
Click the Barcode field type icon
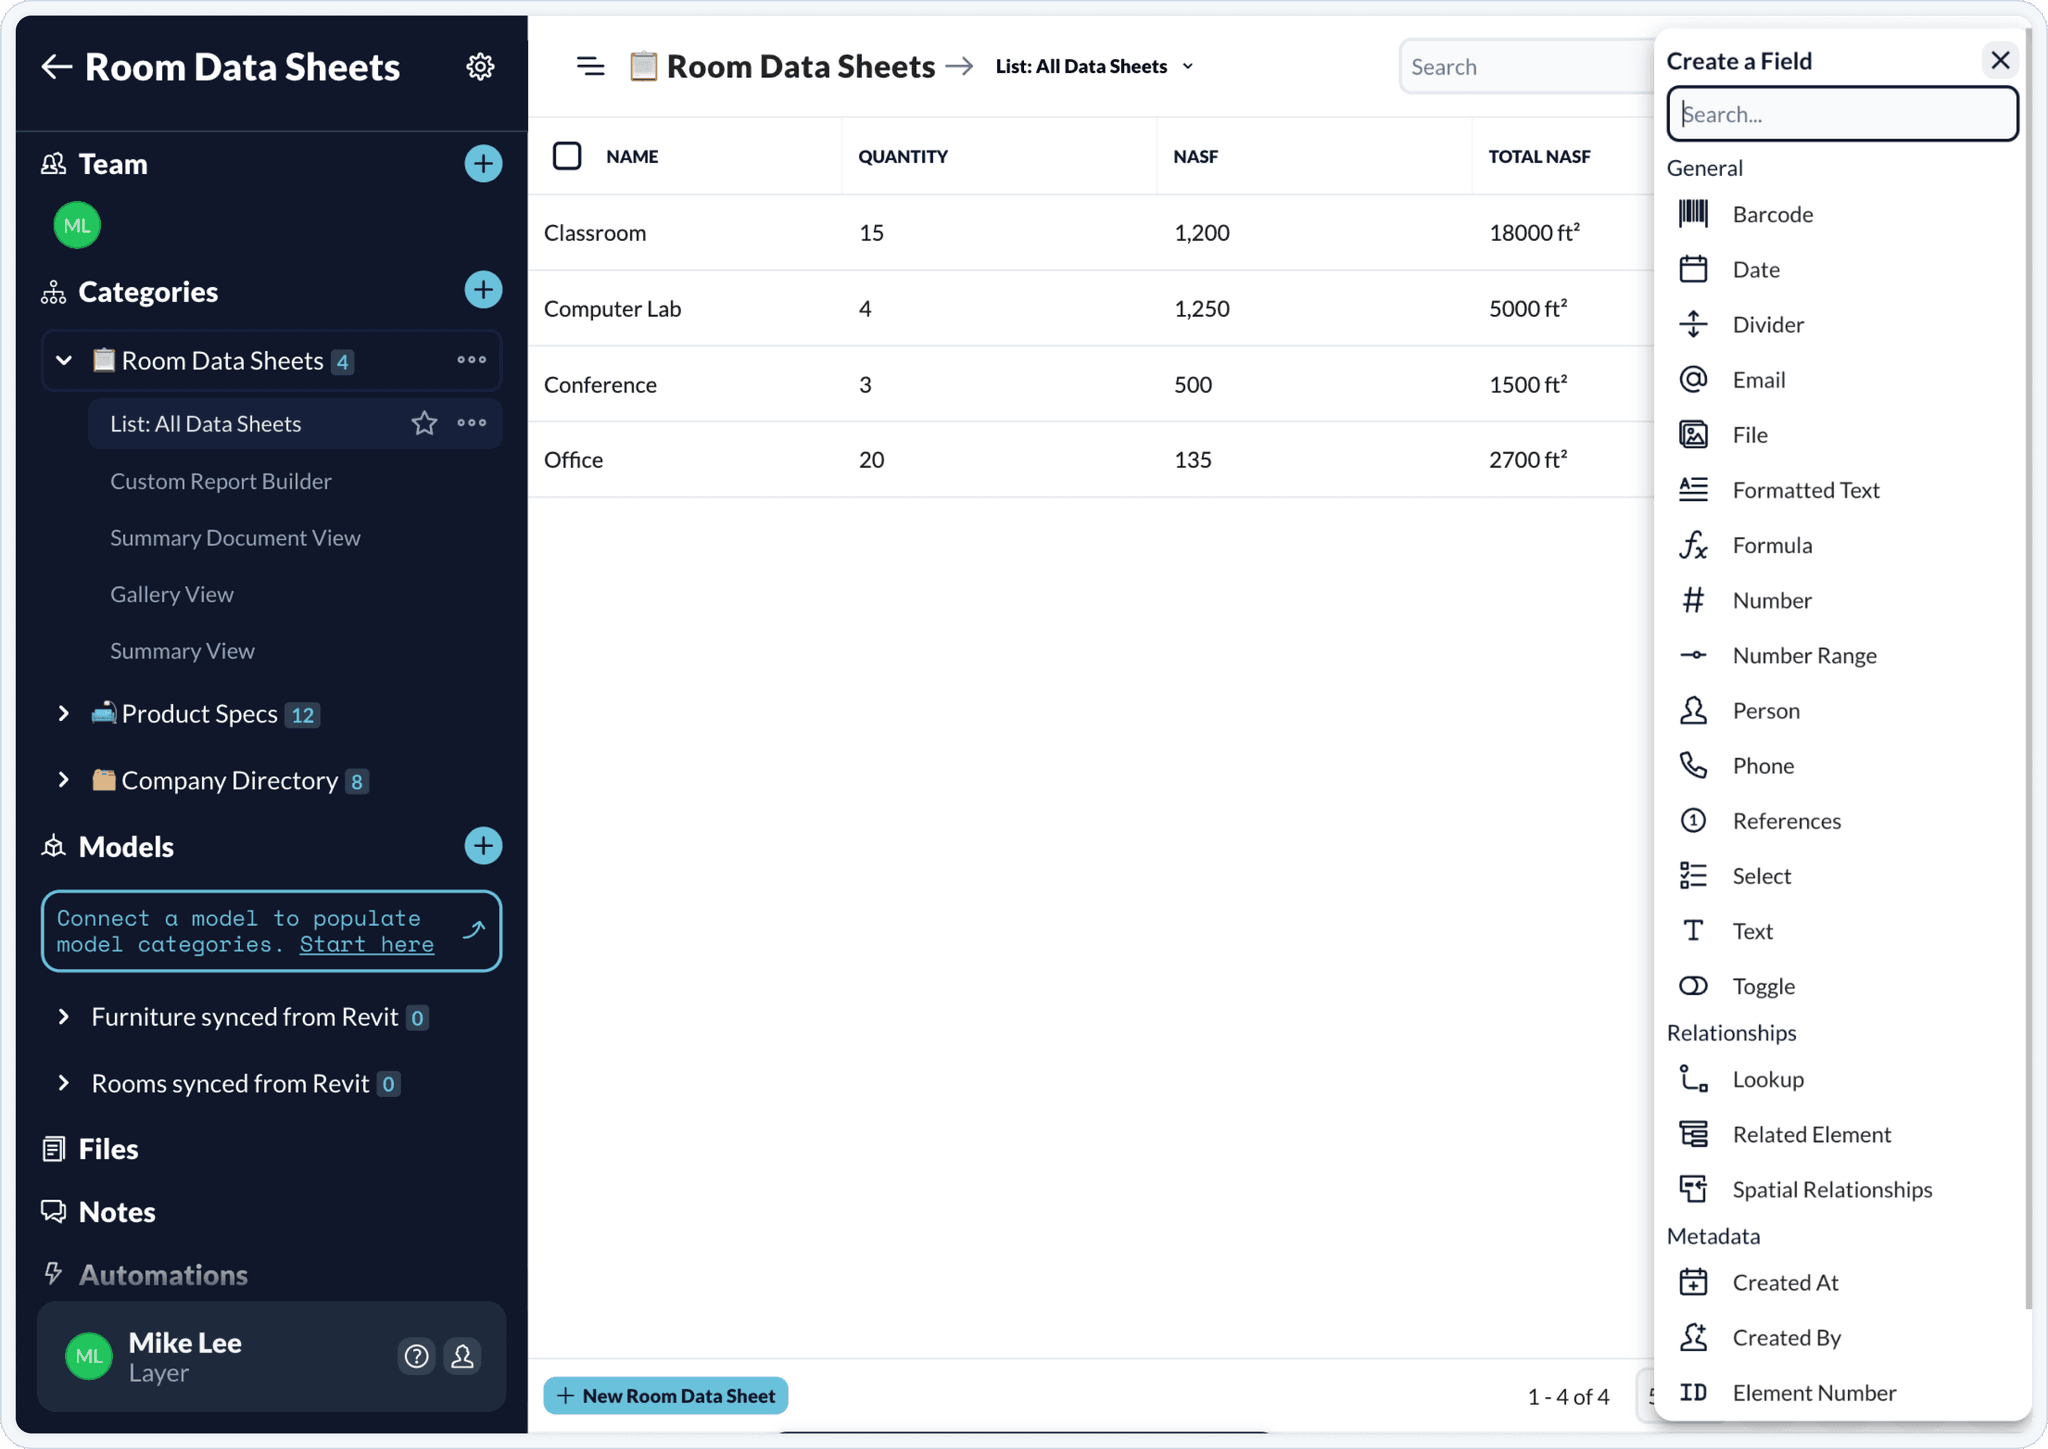pyautogui.click(x=1694, y=213)
